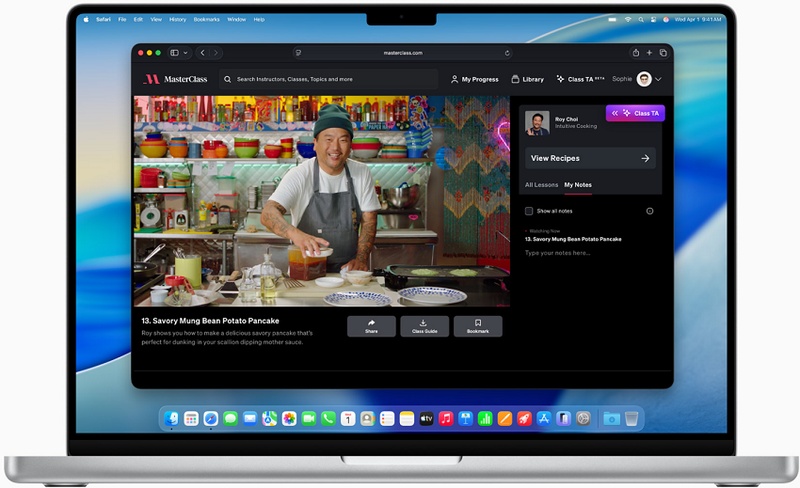This screenshot has width=800, height=488.
Task: Open Control Center in the menu bar
Action: pyautogui.click(x=653, y=19)
